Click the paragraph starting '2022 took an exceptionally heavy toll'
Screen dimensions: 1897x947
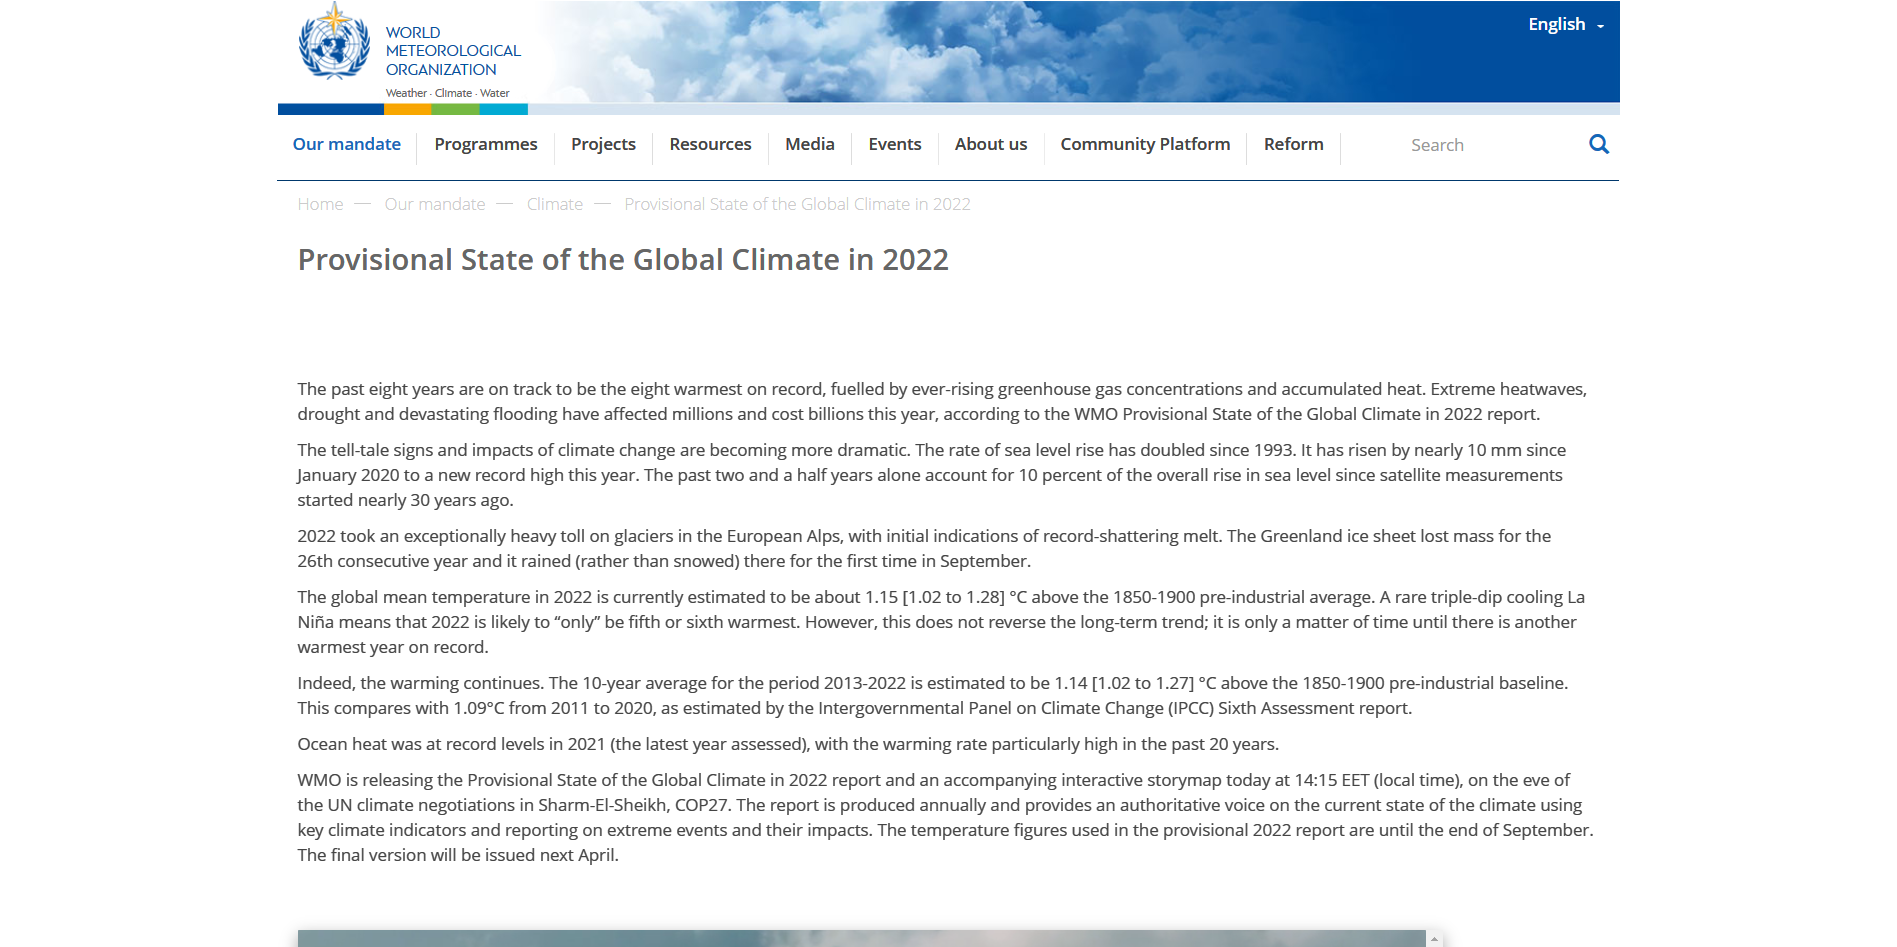pyautogui.click(x=924, y=548)
